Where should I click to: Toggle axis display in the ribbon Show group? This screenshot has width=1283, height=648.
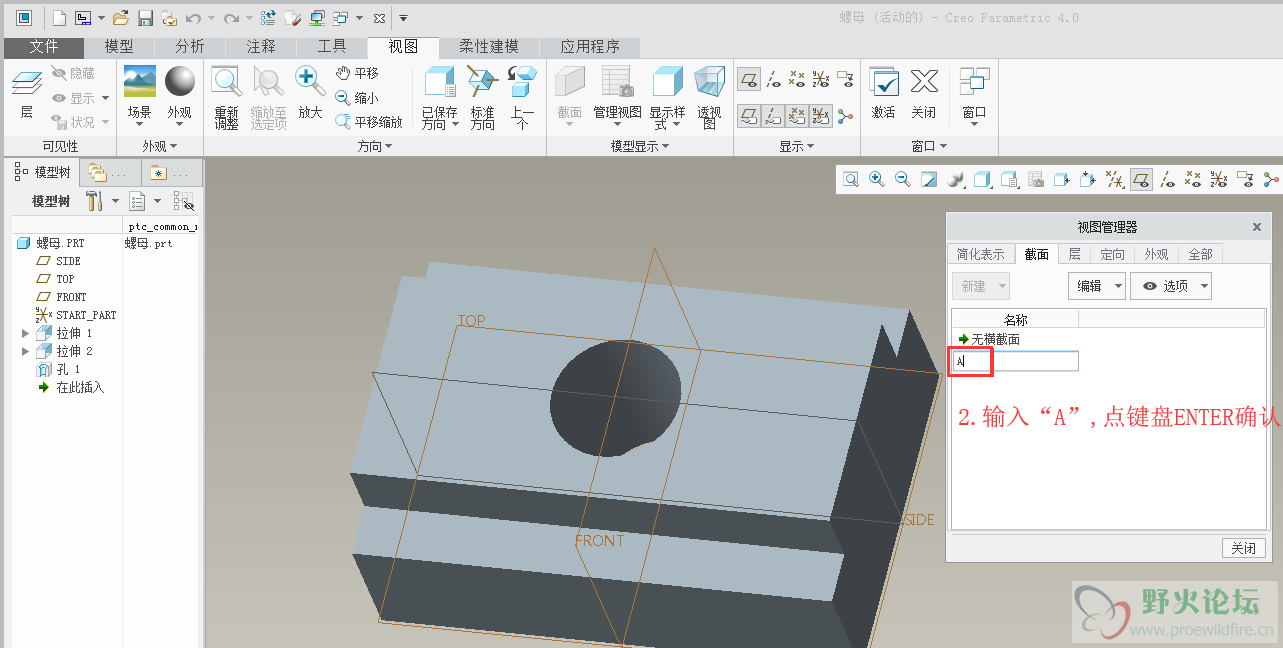click(x=773, y=80)
